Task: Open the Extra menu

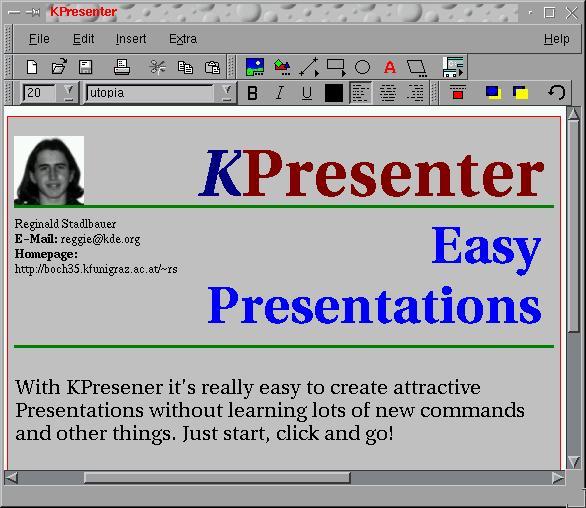Action: (x=183, y=39)
